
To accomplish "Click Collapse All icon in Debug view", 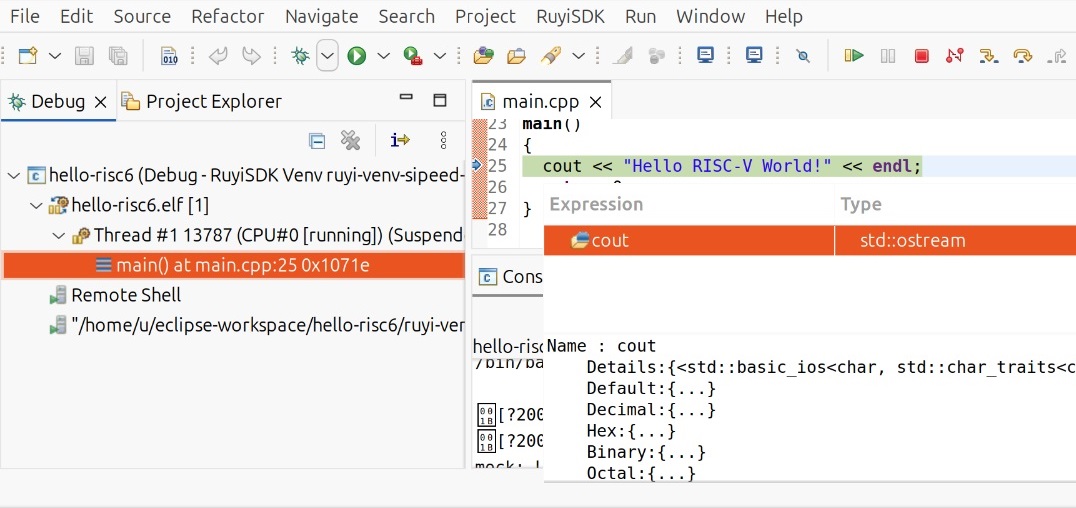I will [316, 141].
